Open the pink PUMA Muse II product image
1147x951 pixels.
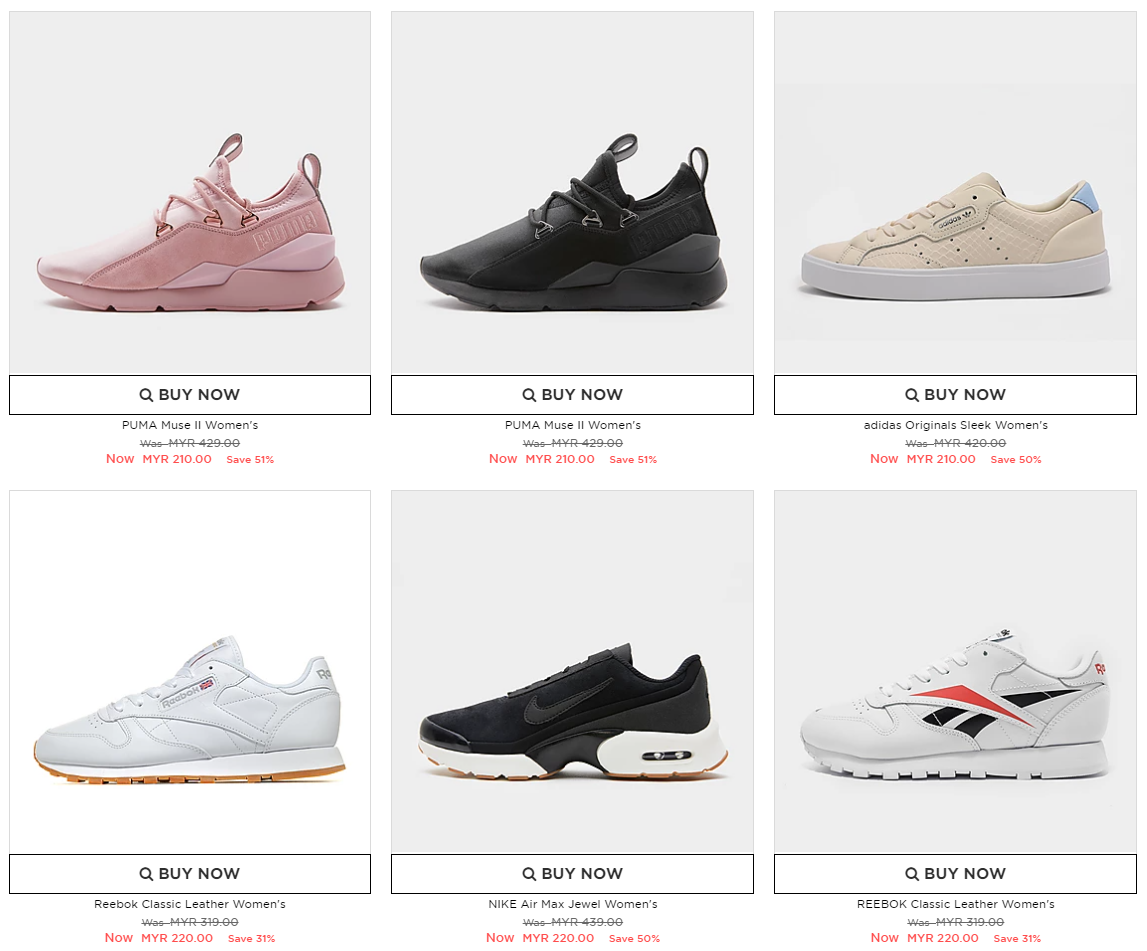click(x=190, y=192)
